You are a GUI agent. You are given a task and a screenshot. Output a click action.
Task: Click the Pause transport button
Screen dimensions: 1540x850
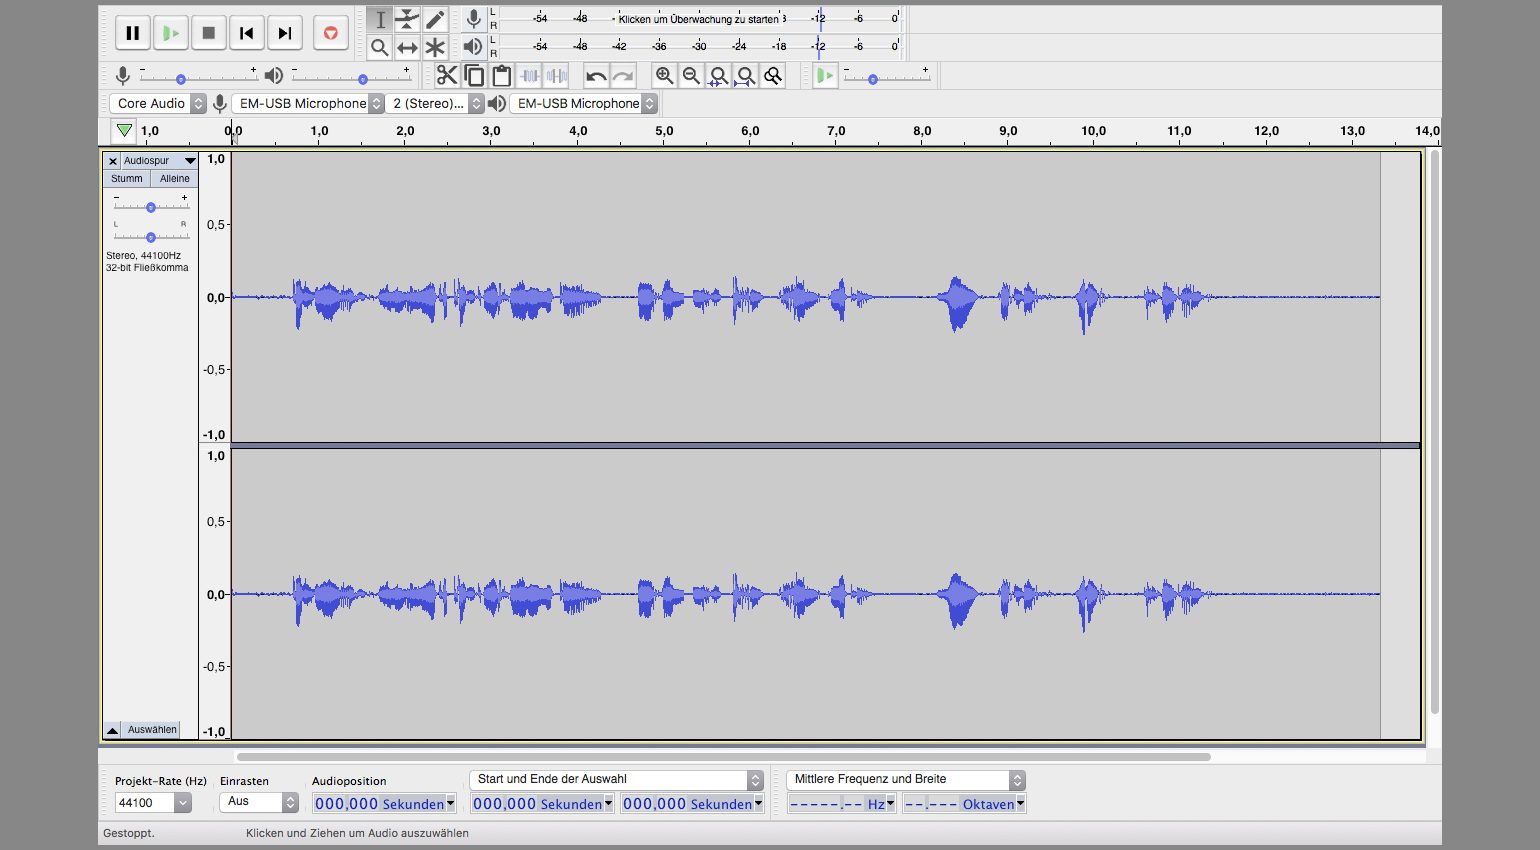[132, 33]
